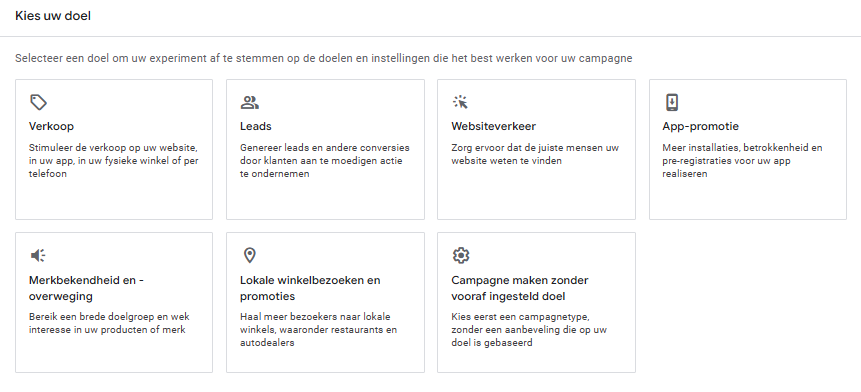
Task: Click the Verkoop description about stimulating sales
Action: point(114,161)
